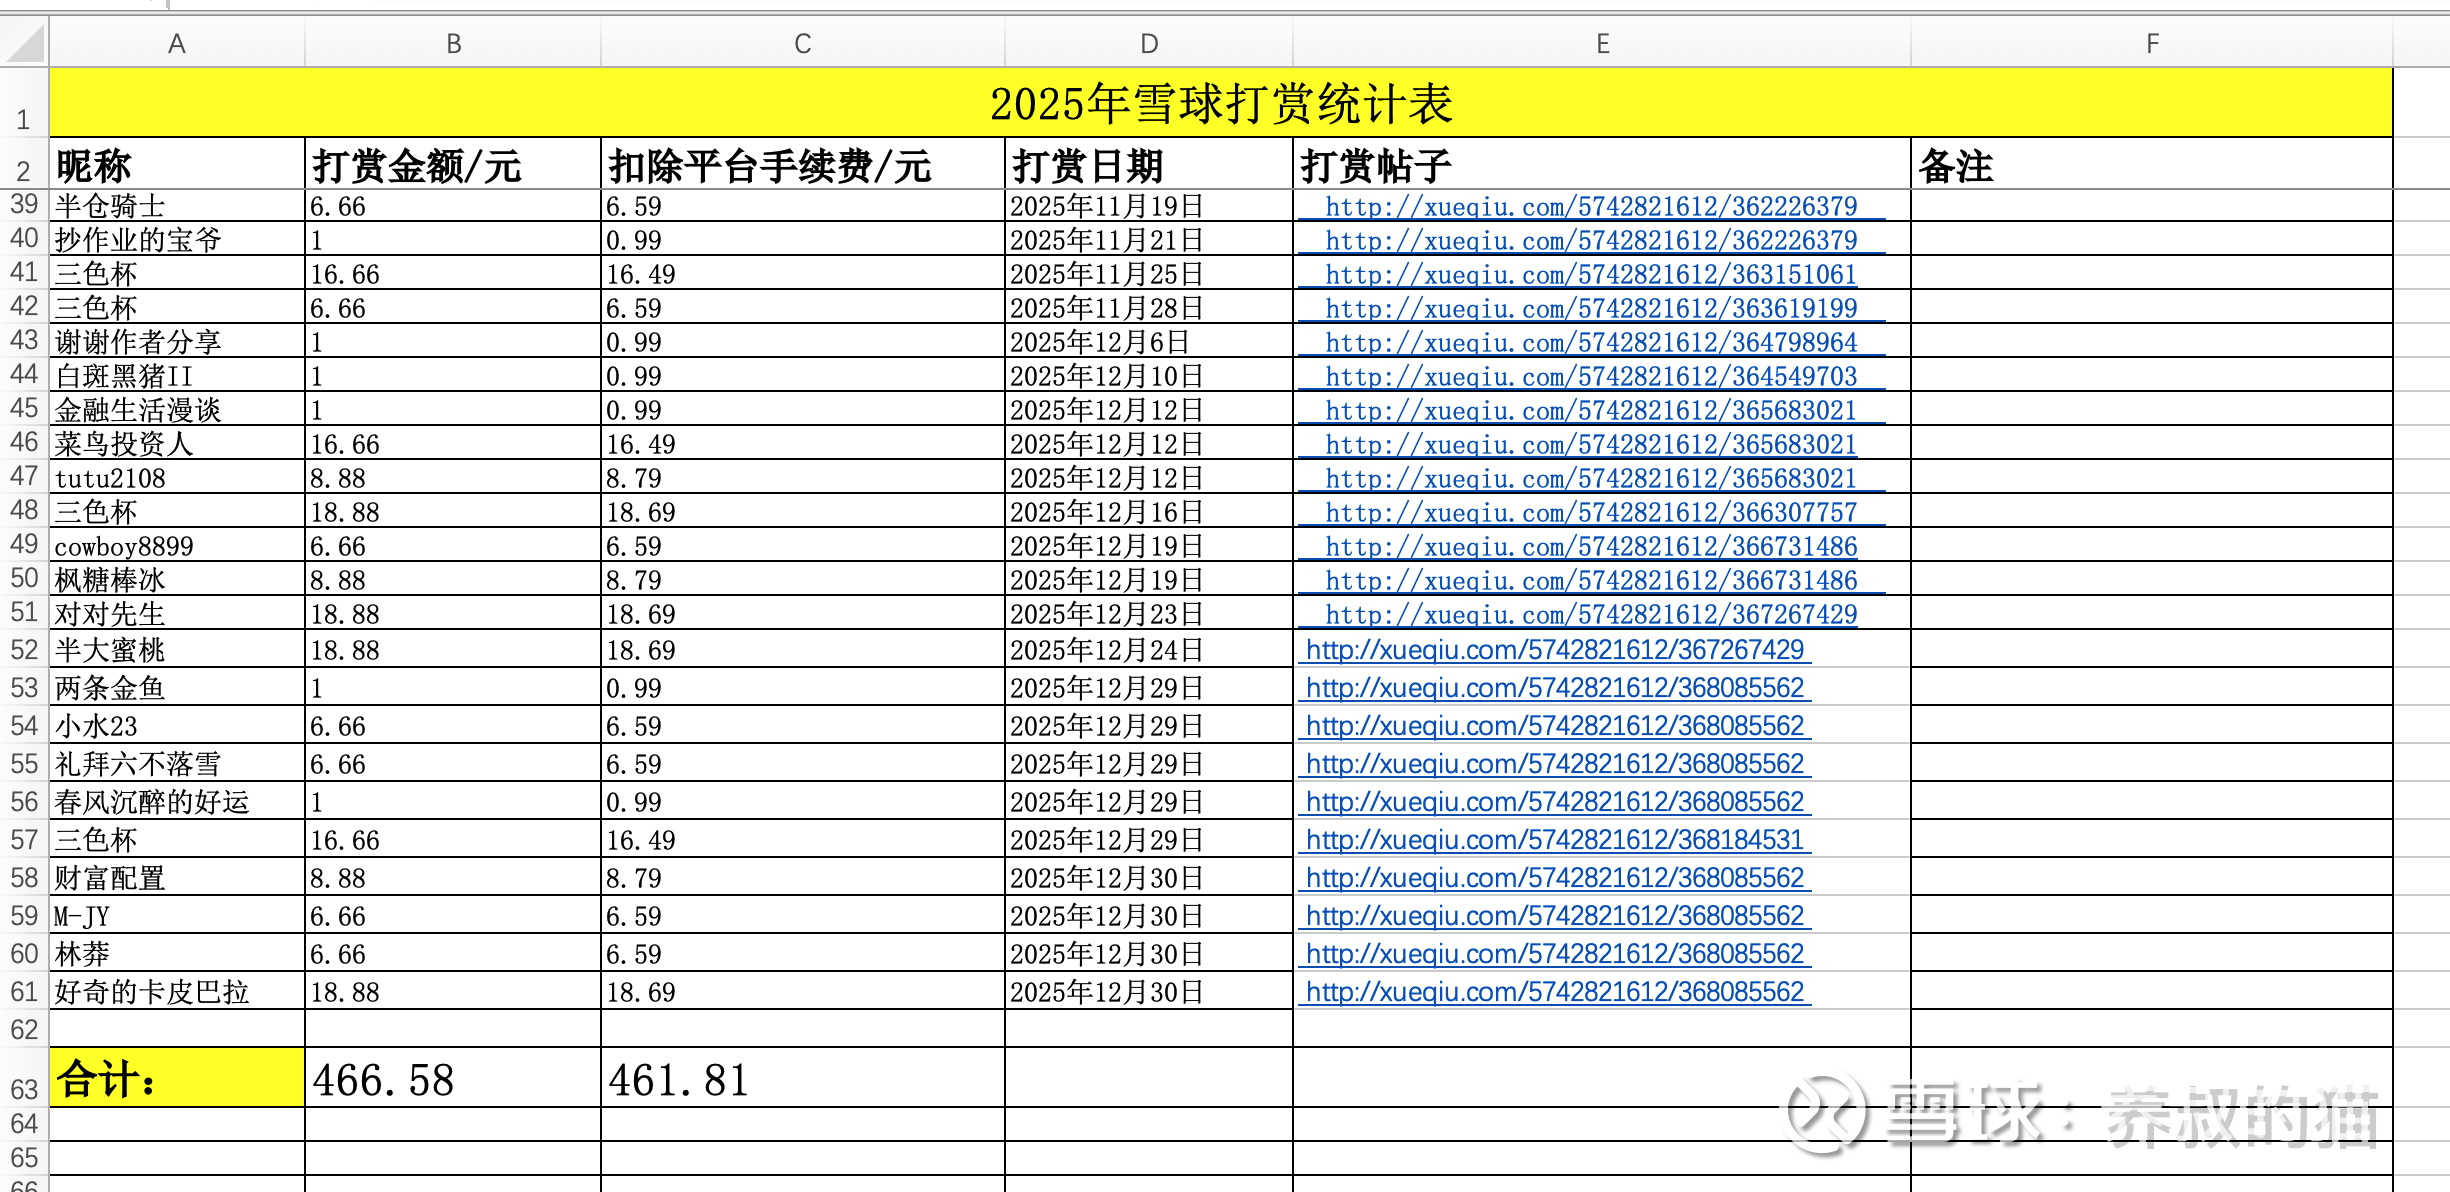Click the yellow title cell 2025年雪球打赏统计表

click(1220, 104)
